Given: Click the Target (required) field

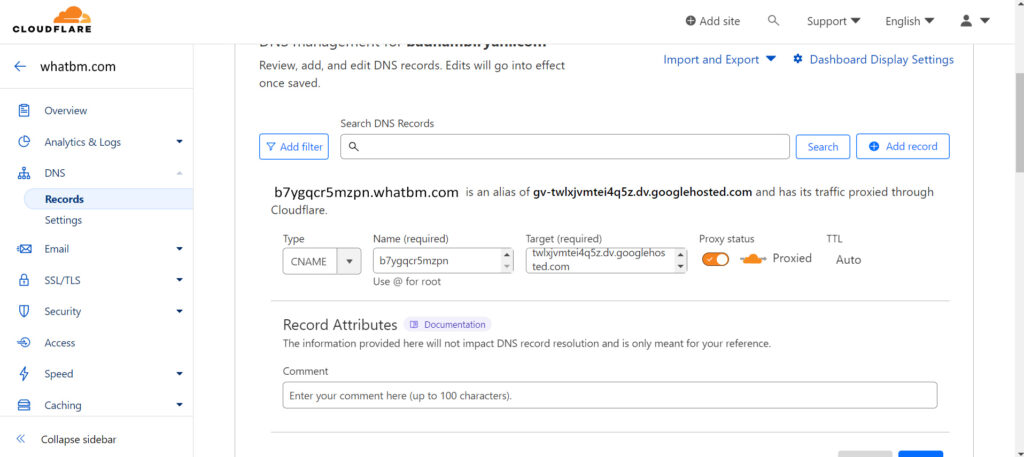Looking at the screenshot, I should tap(606, 260).
